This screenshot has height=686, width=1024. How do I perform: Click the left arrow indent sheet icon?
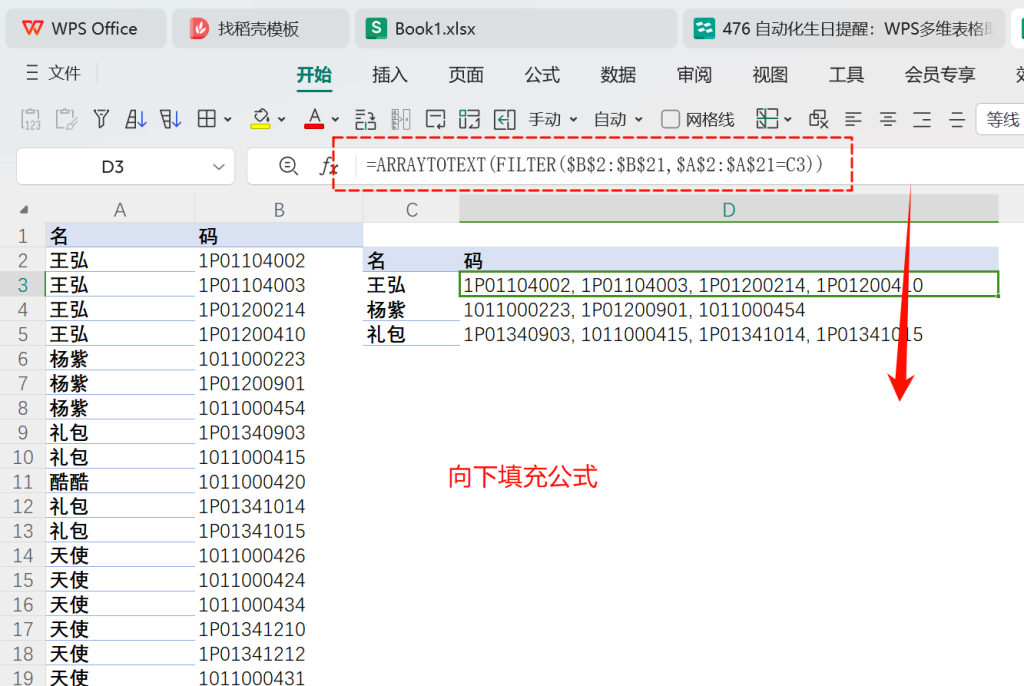(x=504, y=120)
